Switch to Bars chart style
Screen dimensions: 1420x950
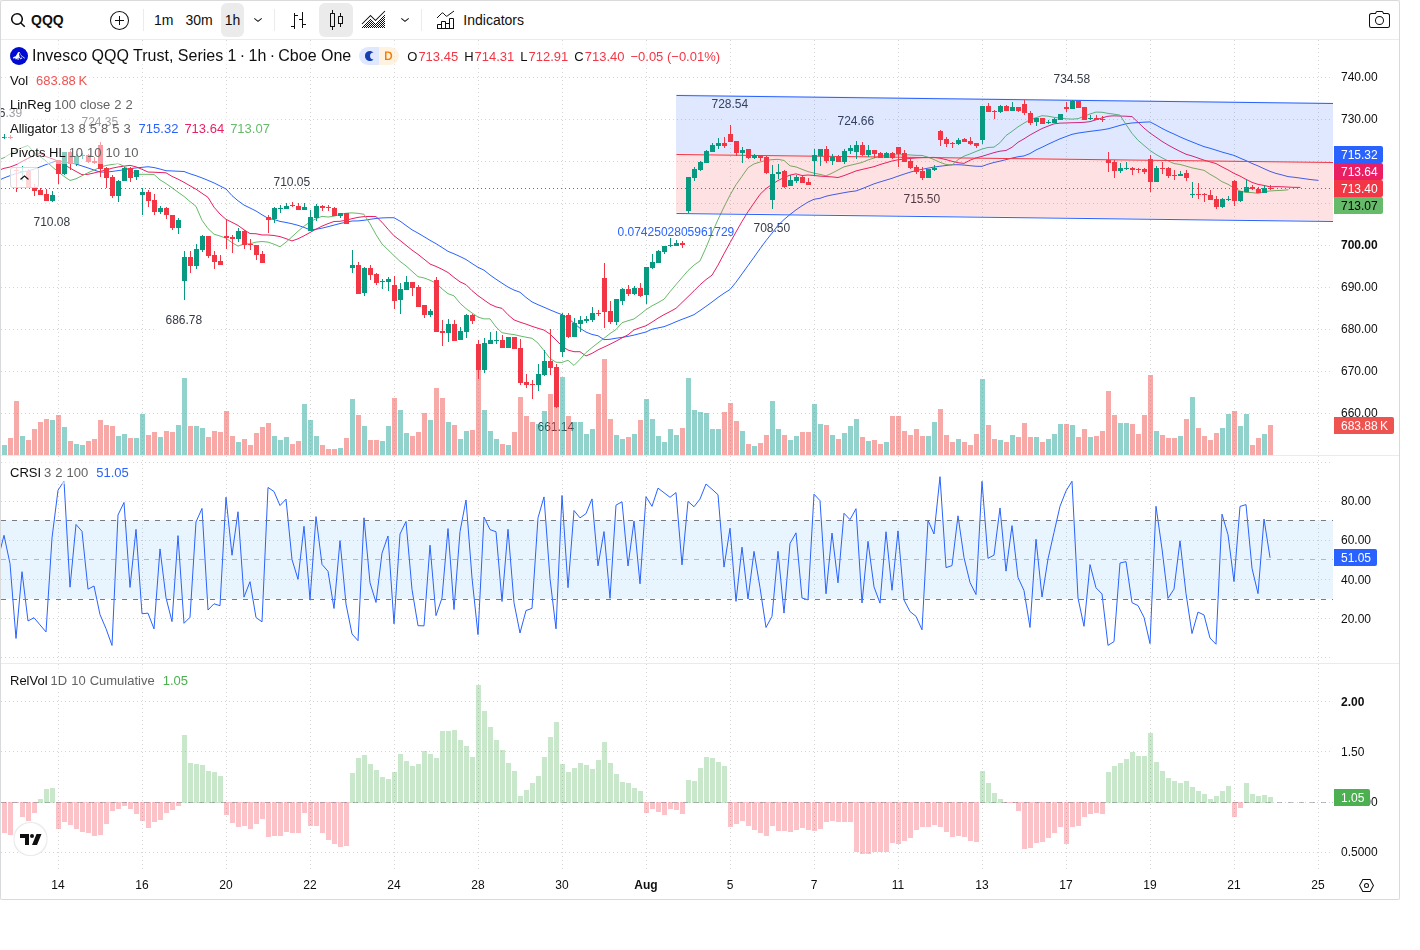pyautogui.click(x=298, y=20)
